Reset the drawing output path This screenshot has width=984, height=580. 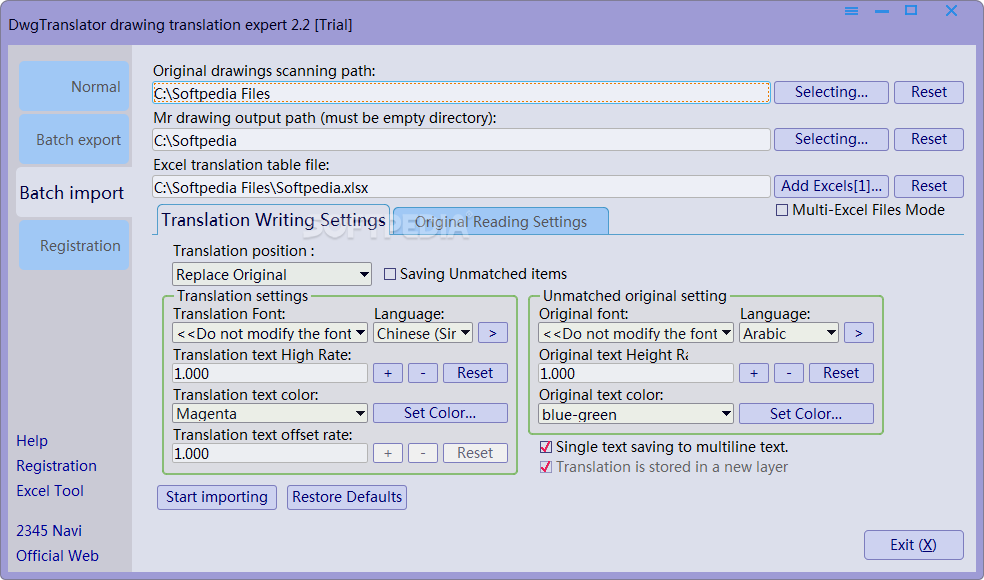[929, 139]
